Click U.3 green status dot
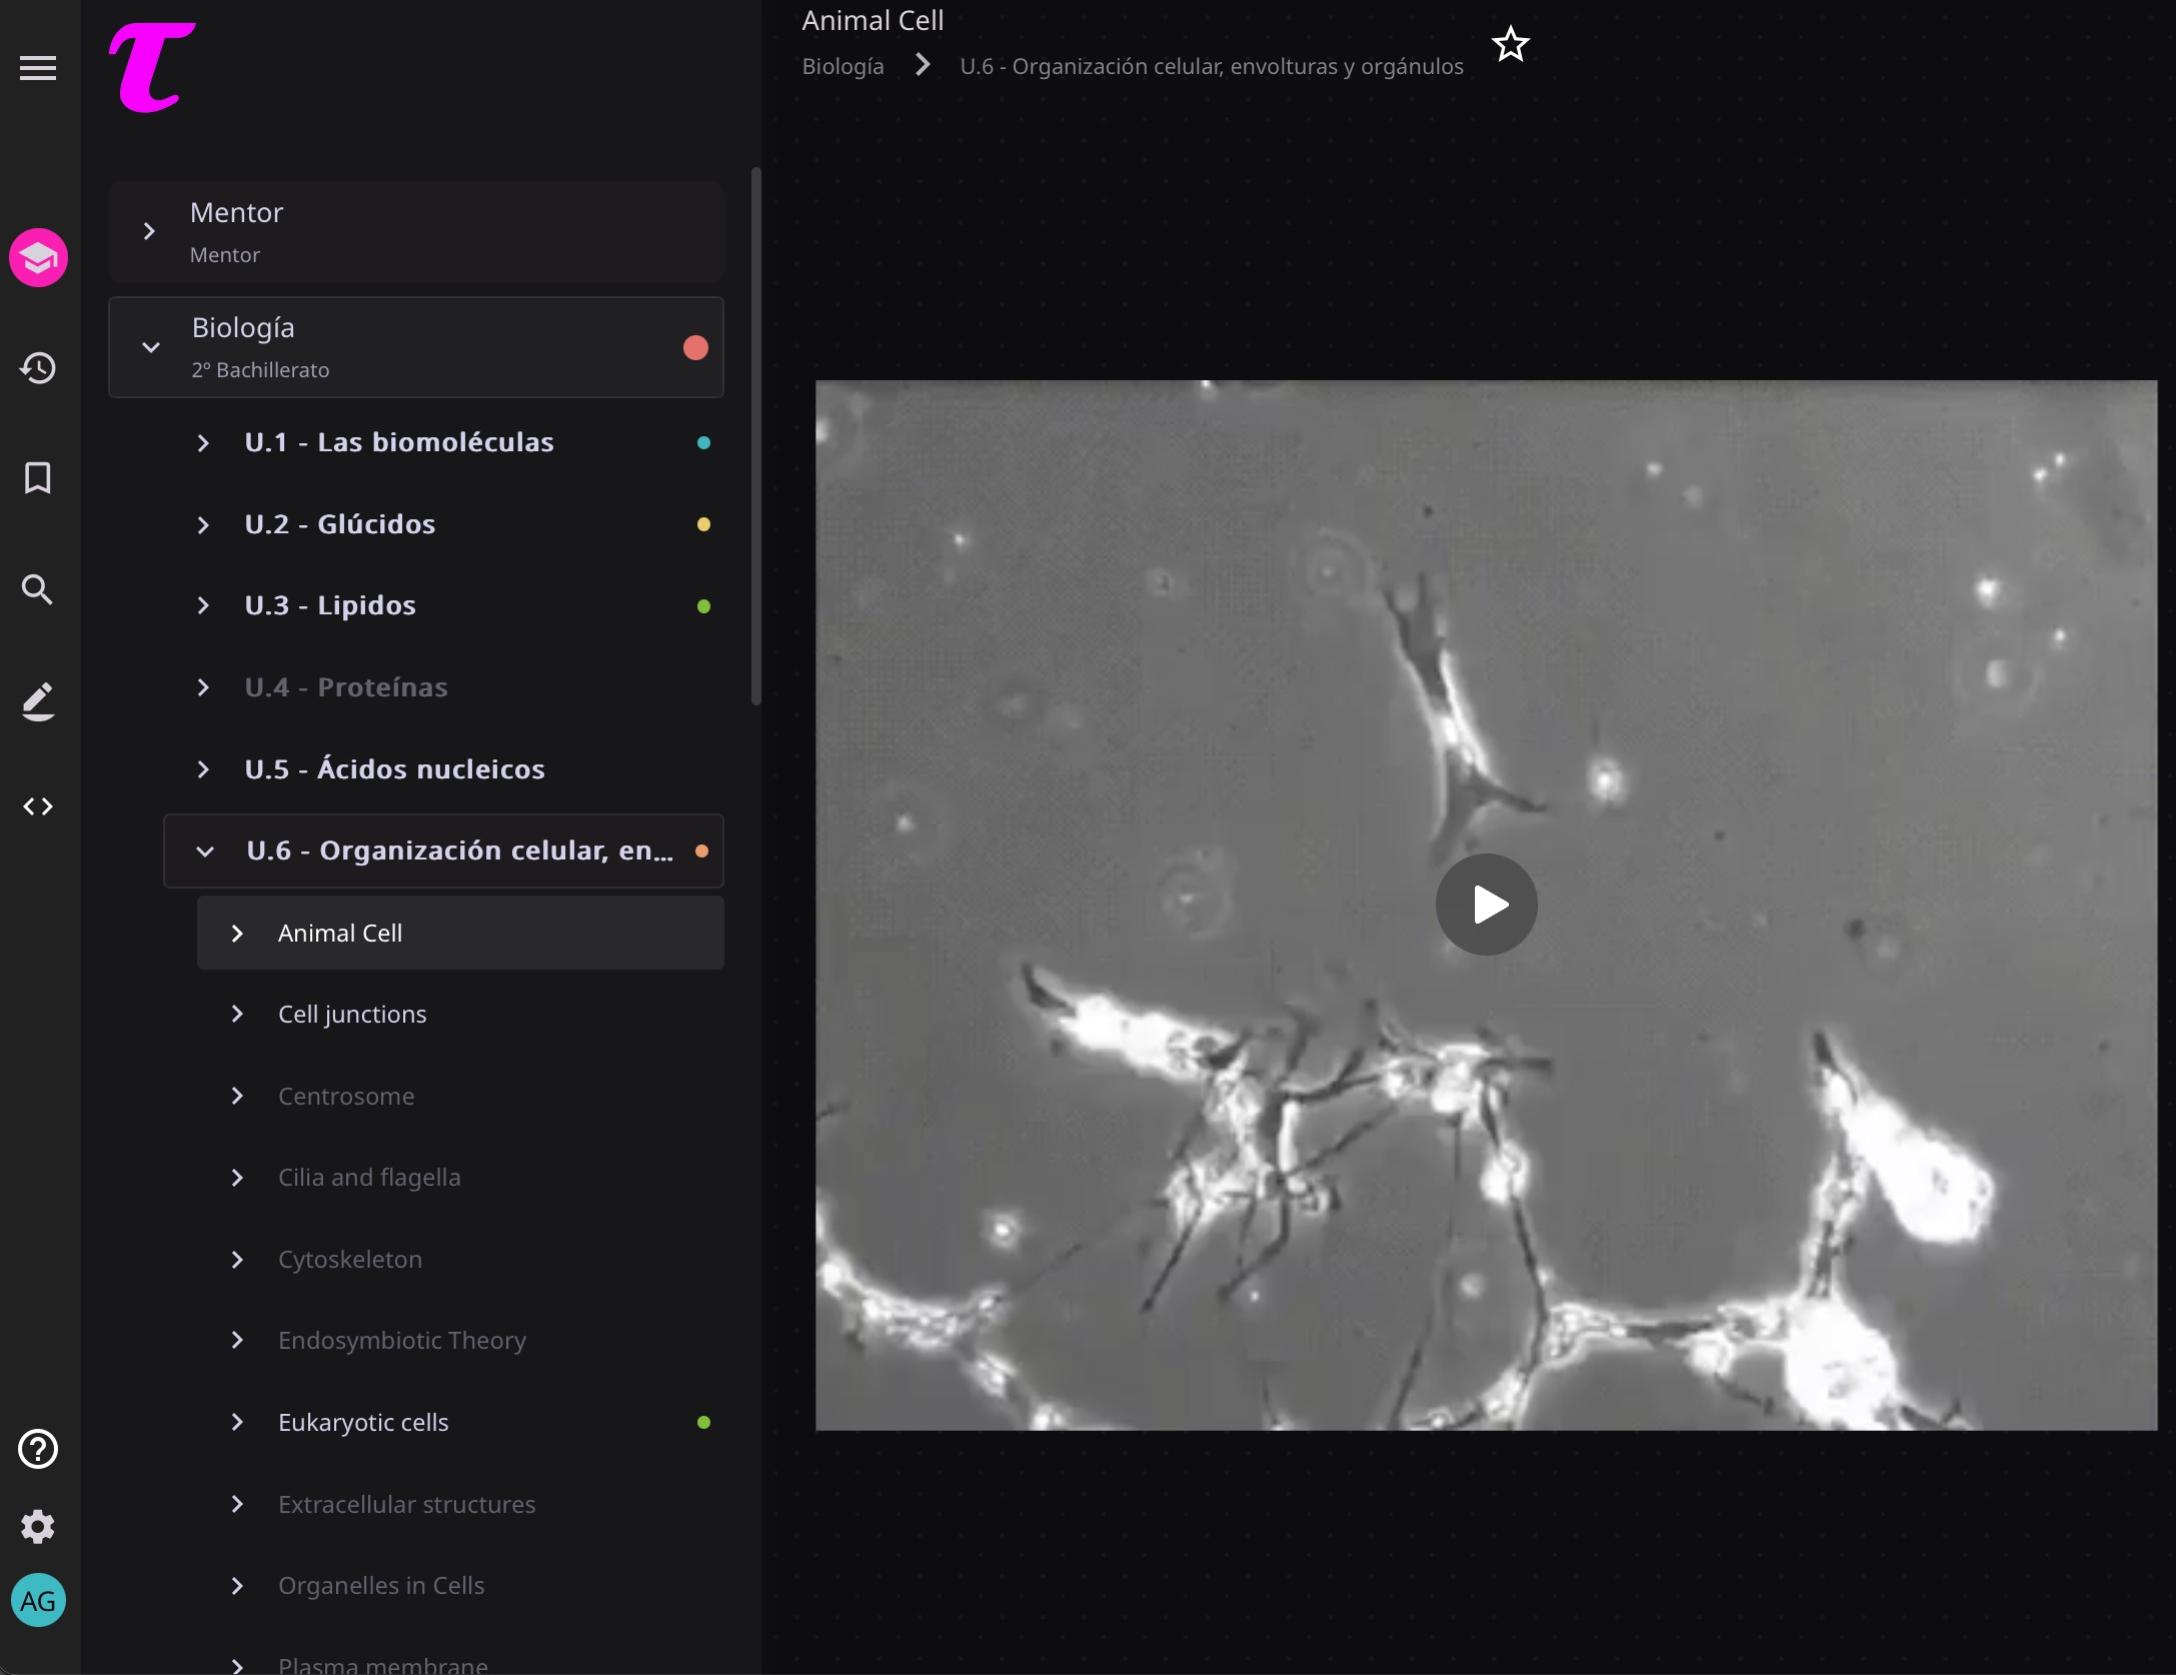2176x1675 pixels. [x=703, y=606]
